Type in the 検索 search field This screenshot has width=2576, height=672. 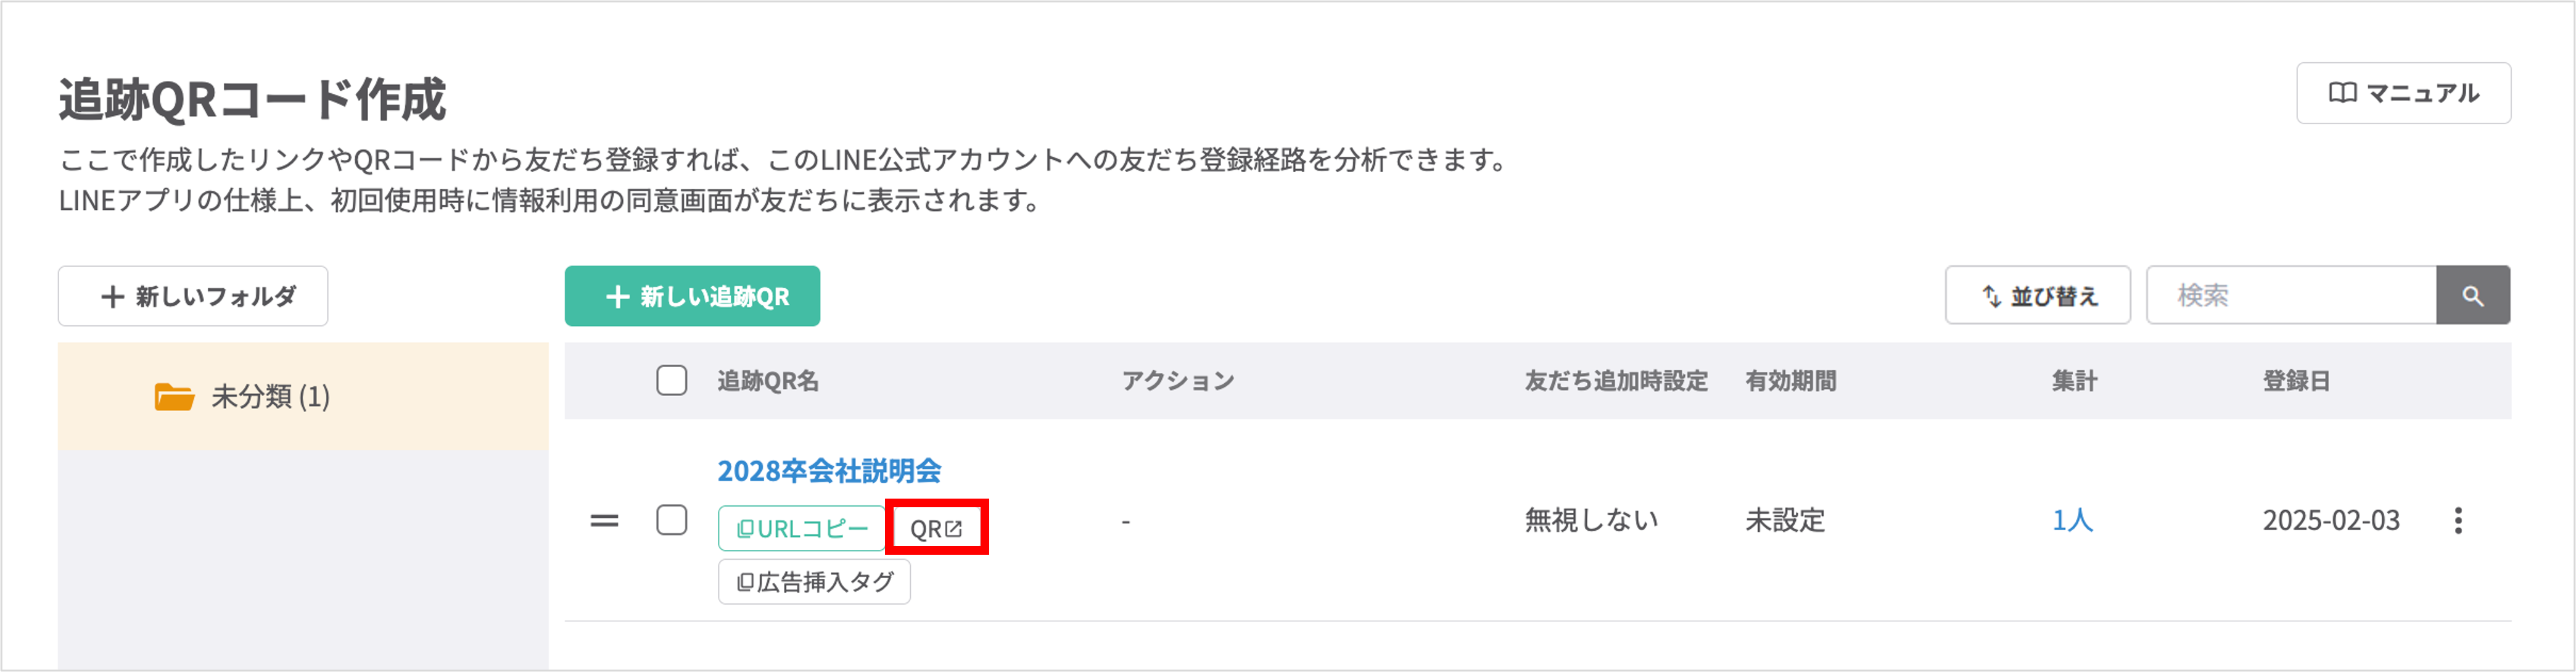point(2290,294)
